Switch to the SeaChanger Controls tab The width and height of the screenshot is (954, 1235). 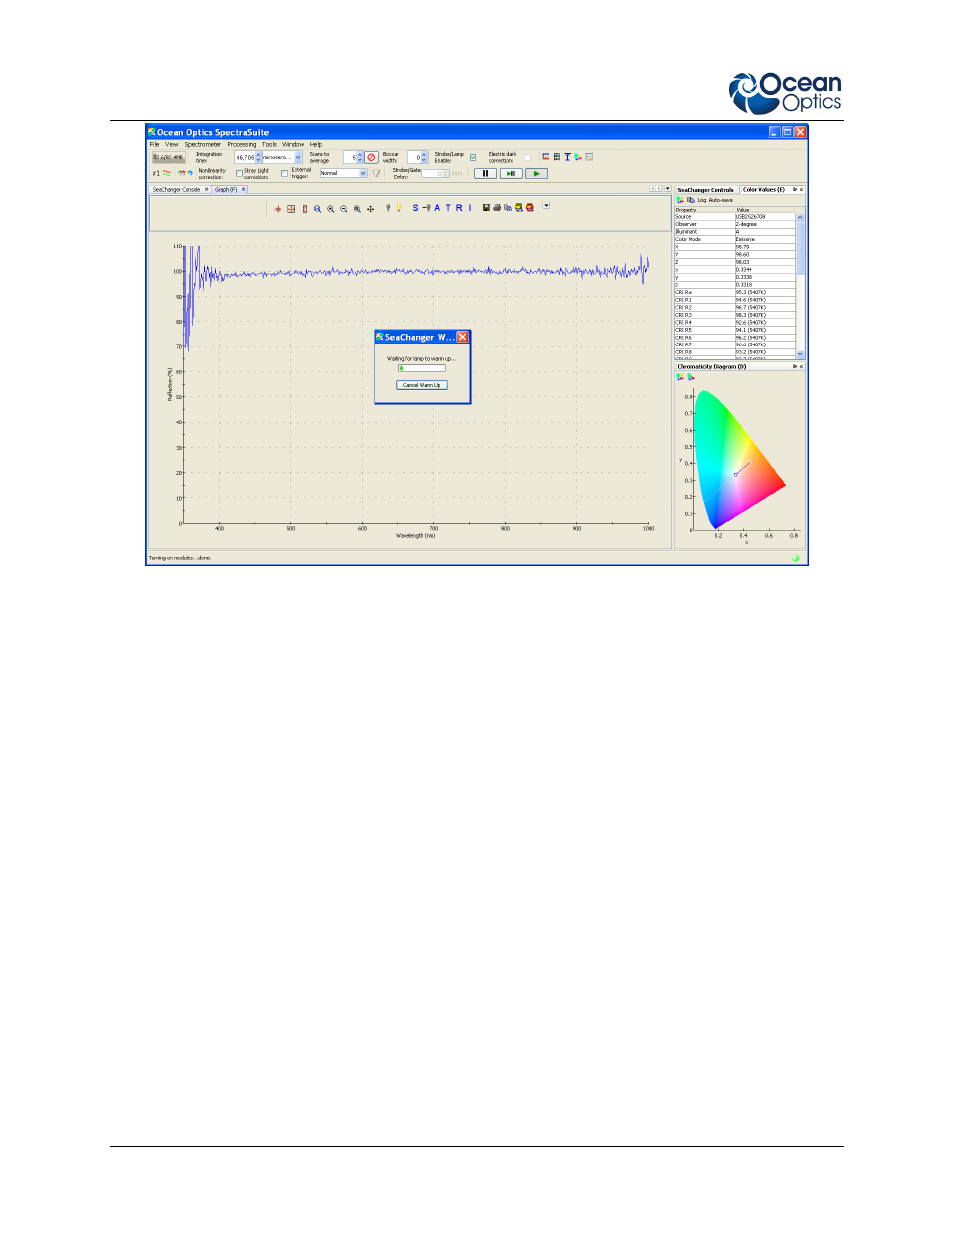click(706, 189)
